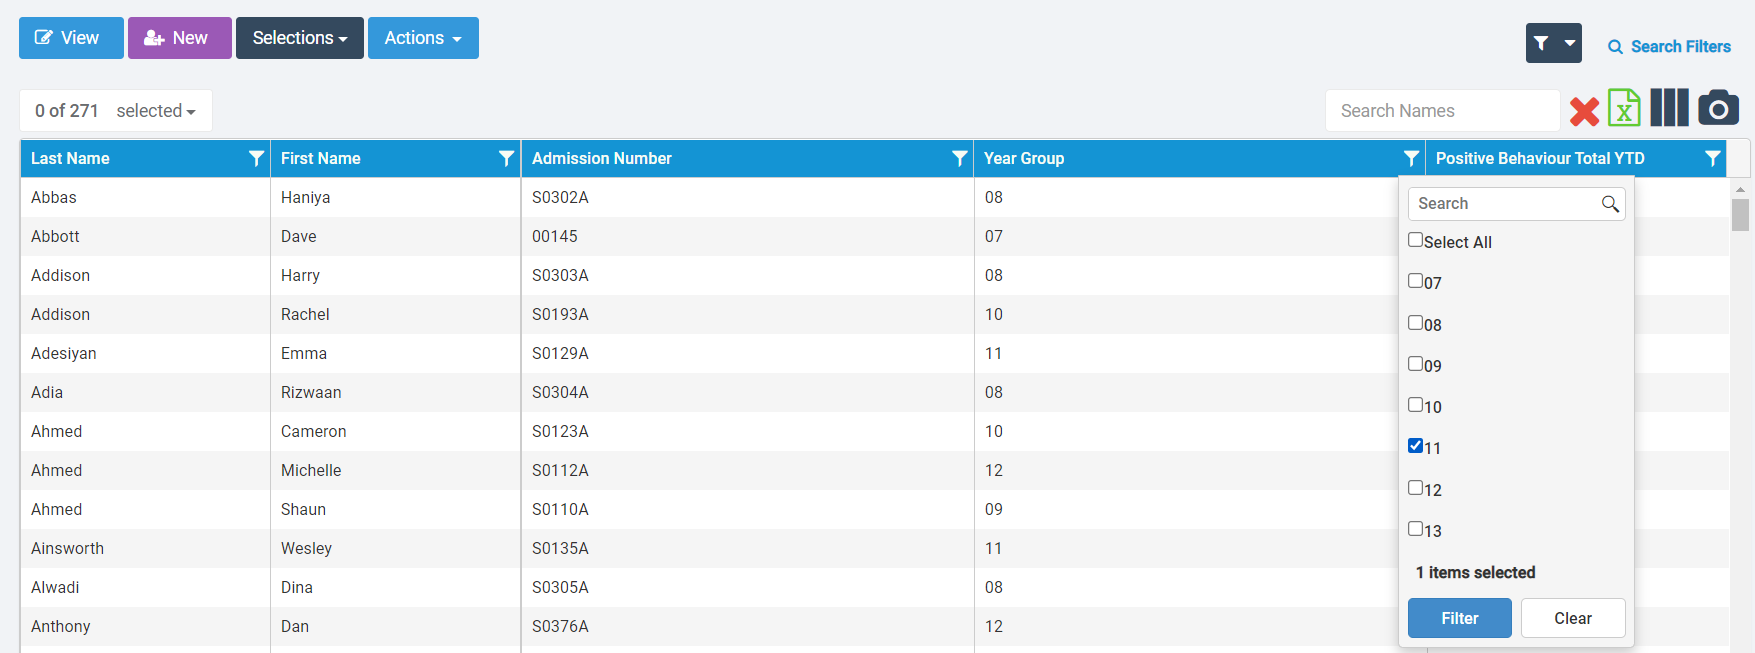Click the red X clear icon
The image size is (1755, 653).
(1584, 111)
